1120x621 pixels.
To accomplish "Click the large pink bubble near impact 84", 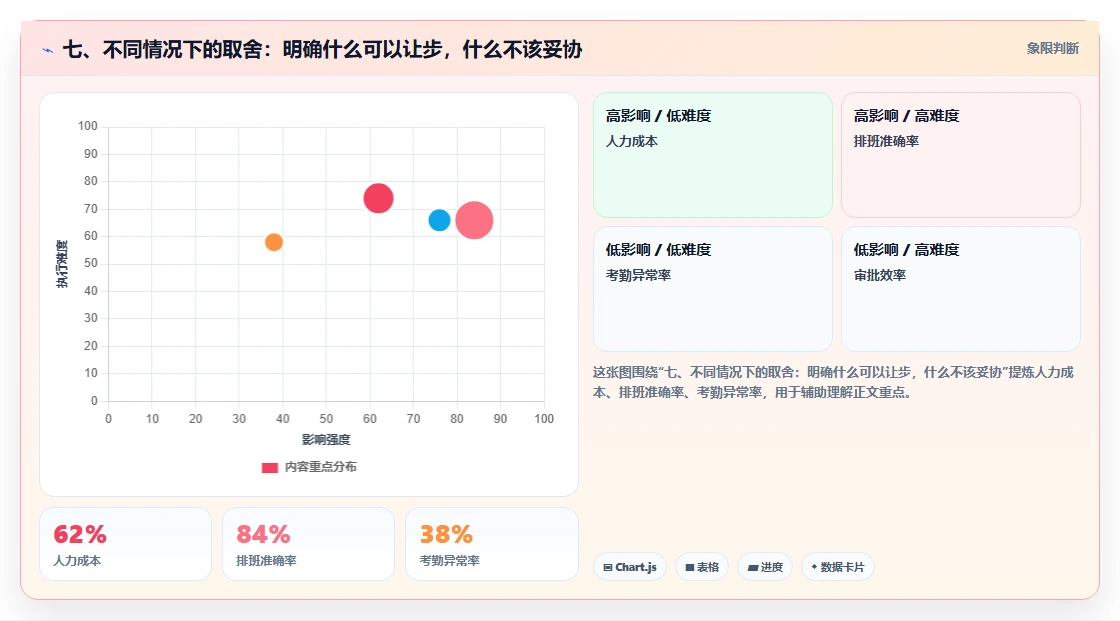I will pyautogui.click(x=474, y=220).
